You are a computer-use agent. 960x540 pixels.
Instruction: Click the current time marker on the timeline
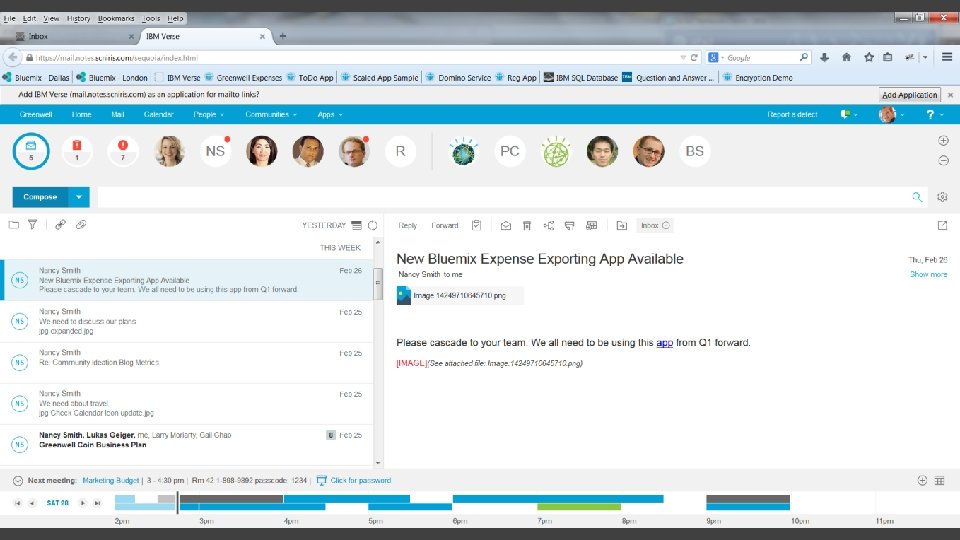point(178,503)
